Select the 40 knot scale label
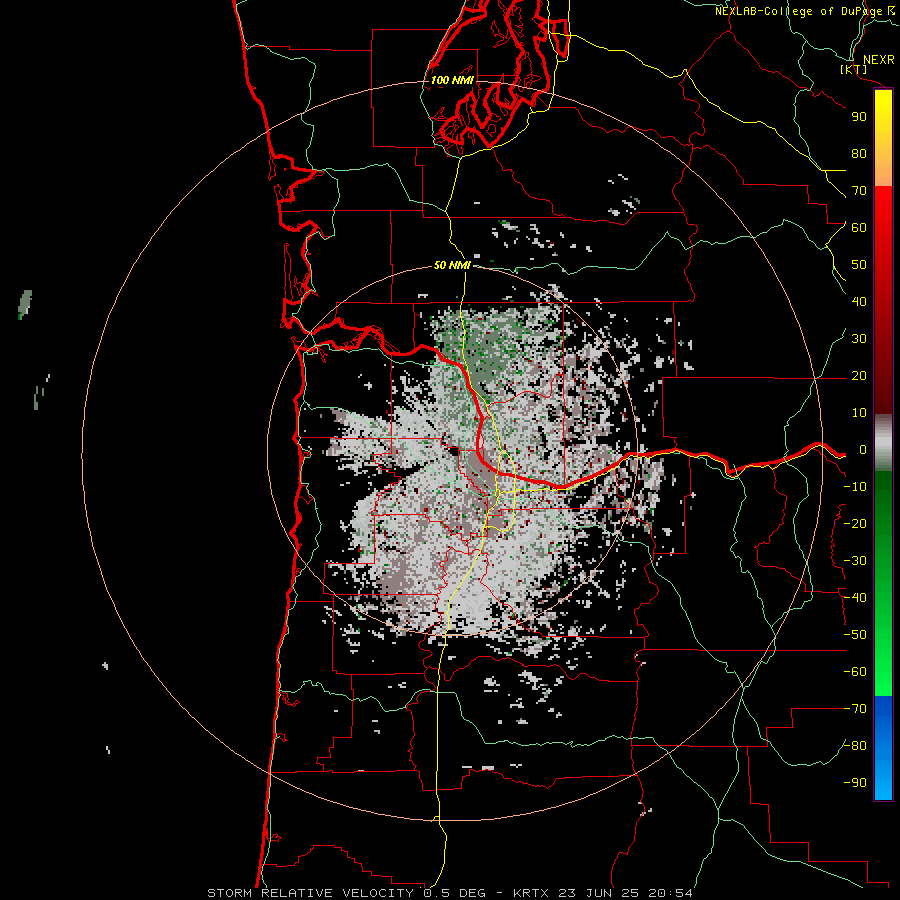Image resolution: width=900 pixels, height=900 pixels. (x=859, y=302)
